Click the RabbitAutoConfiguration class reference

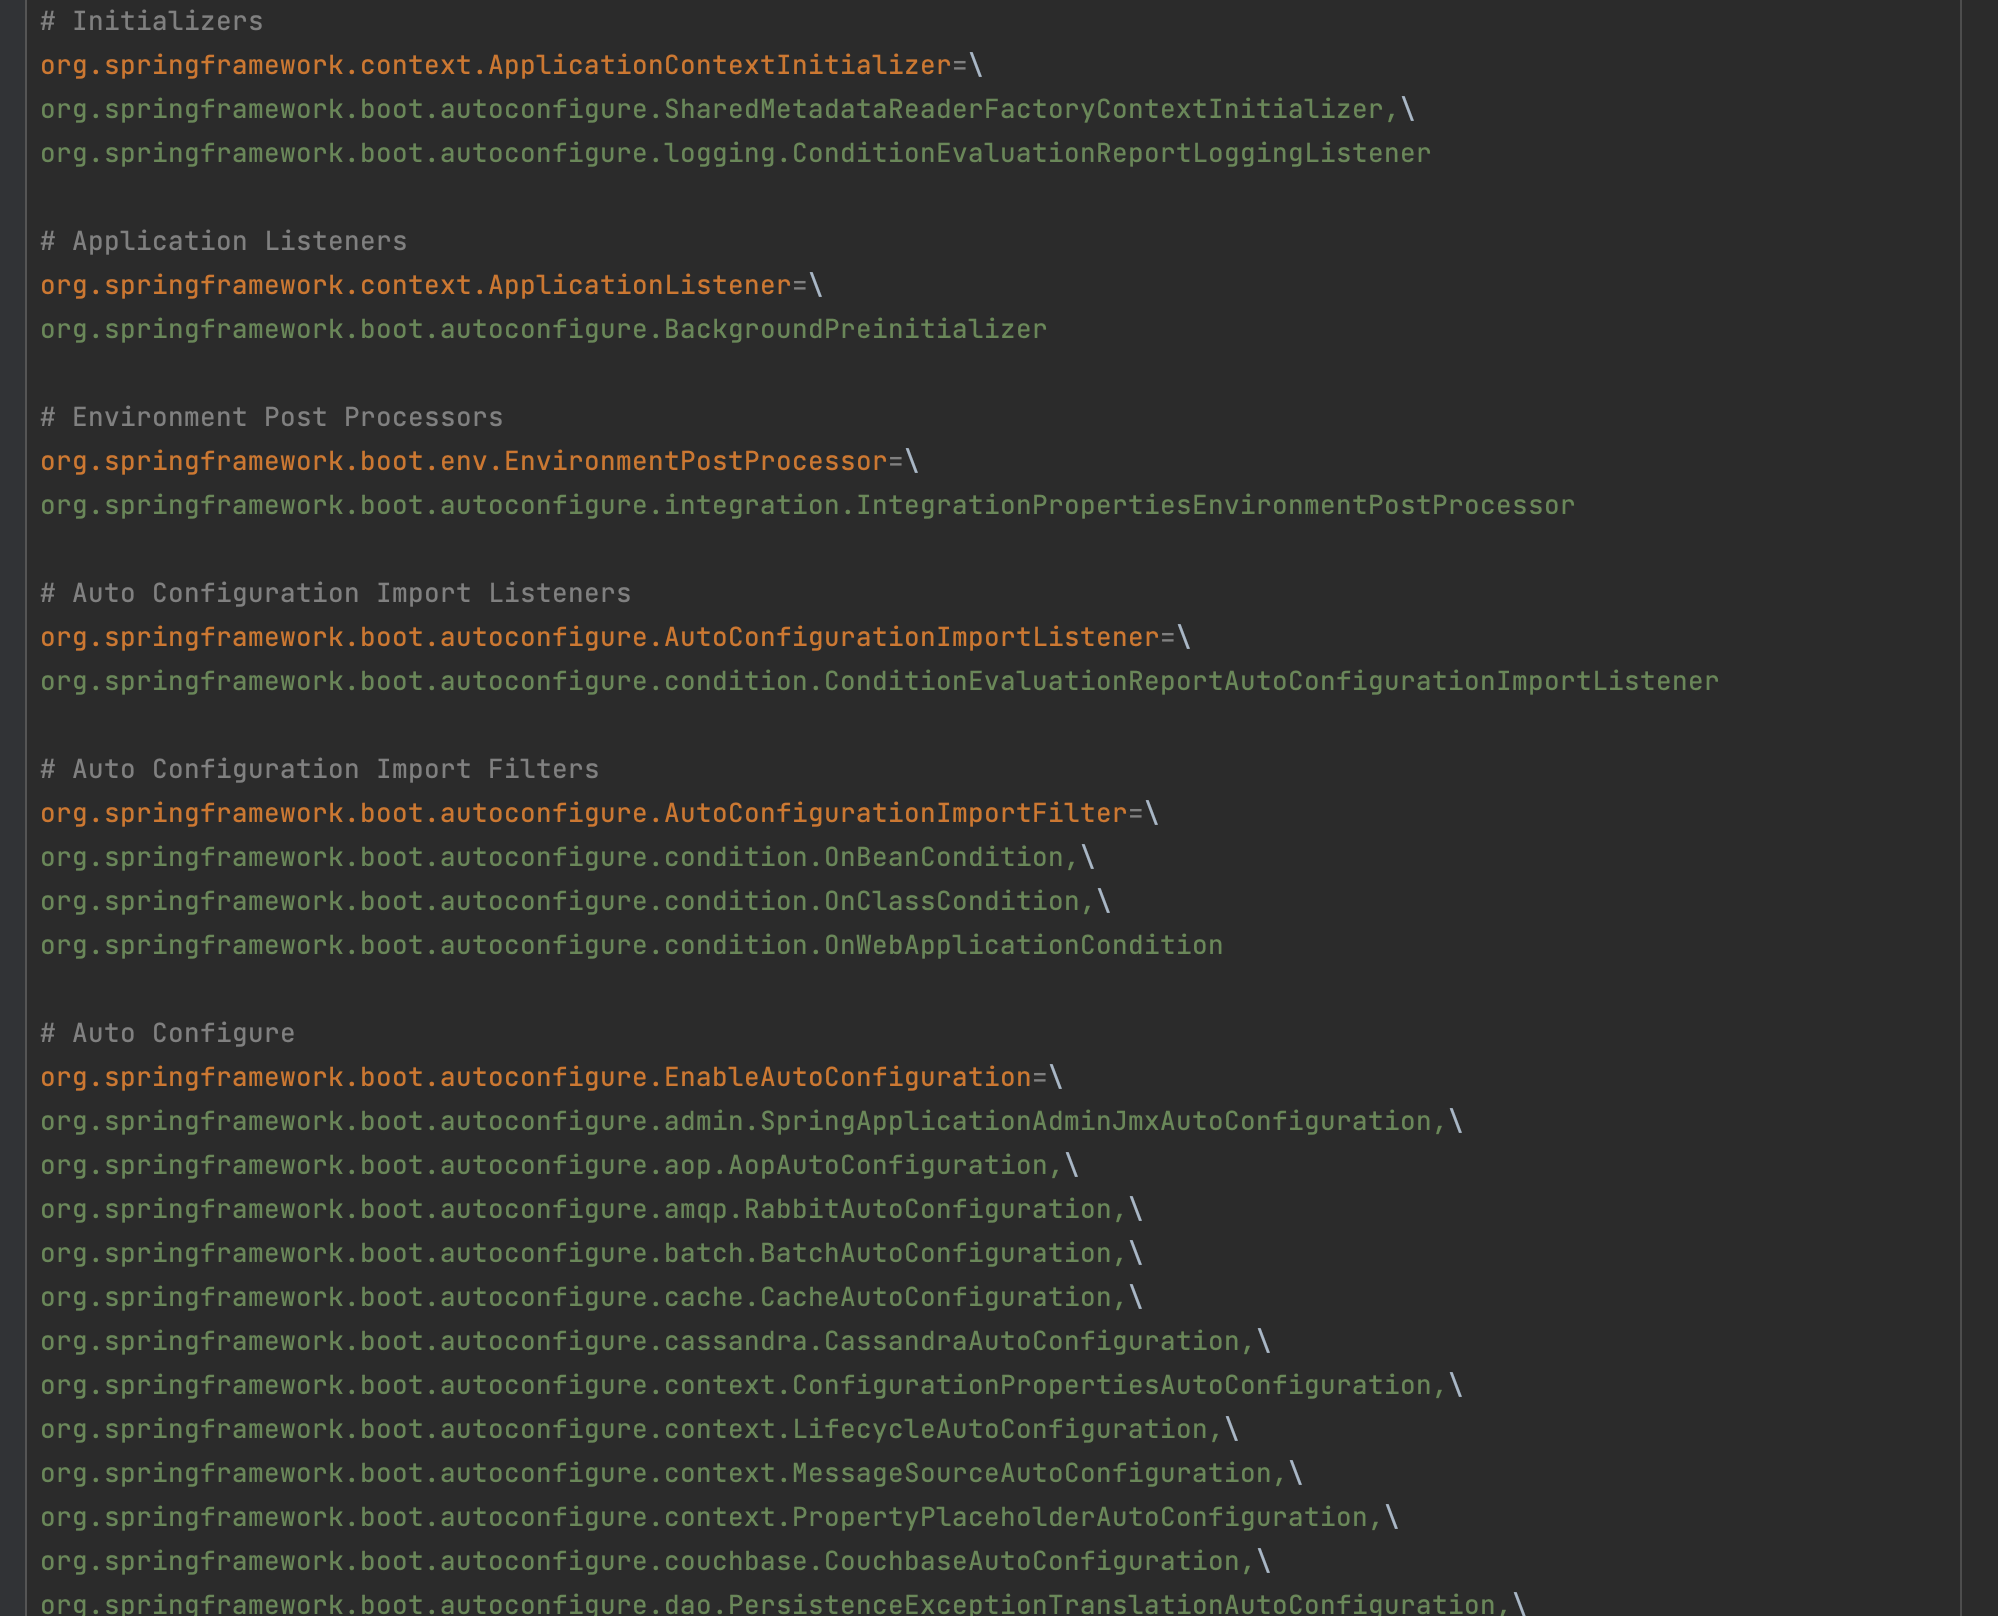pos(927,1210)
